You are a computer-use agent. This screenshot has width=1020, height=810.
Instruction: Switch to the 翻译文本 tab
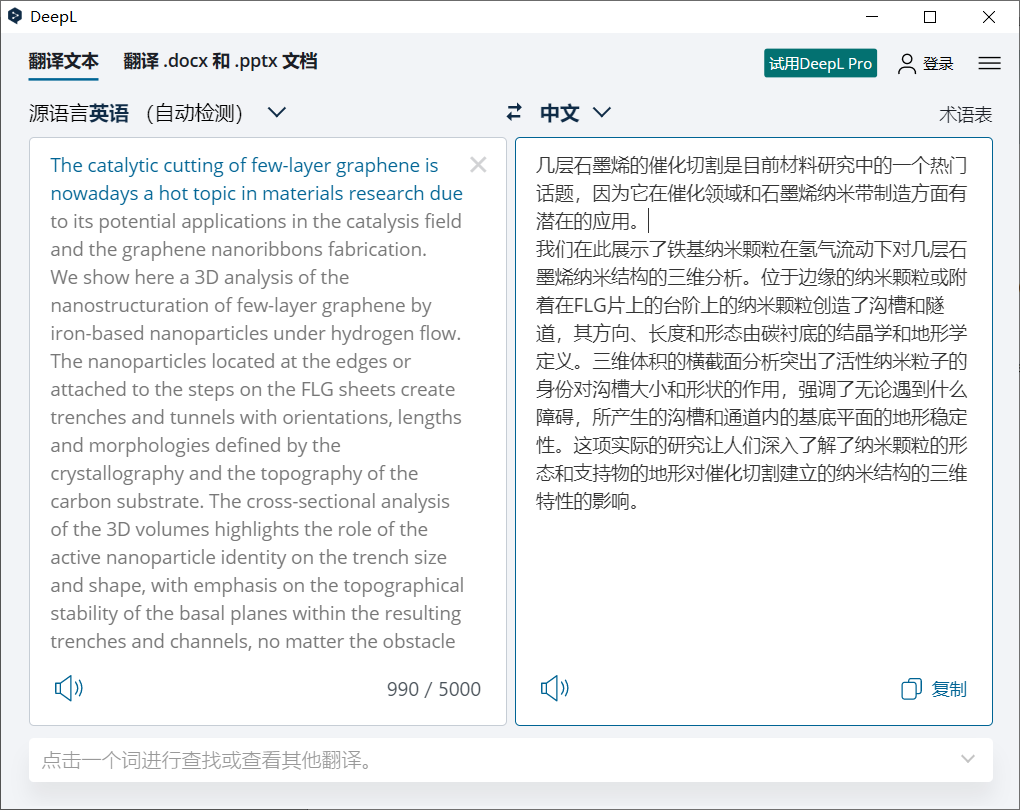[63, 62]
